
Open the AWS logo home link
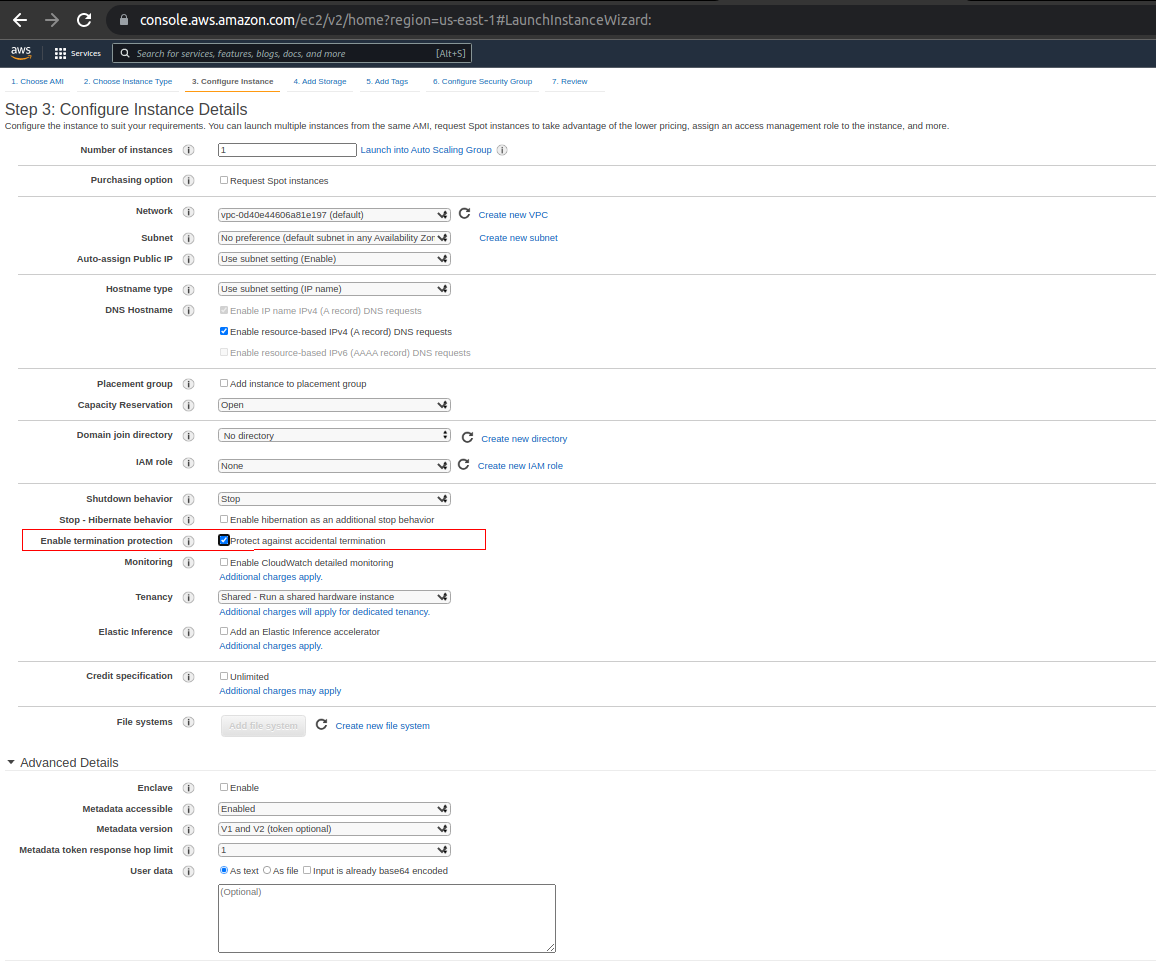coord(21,52)
